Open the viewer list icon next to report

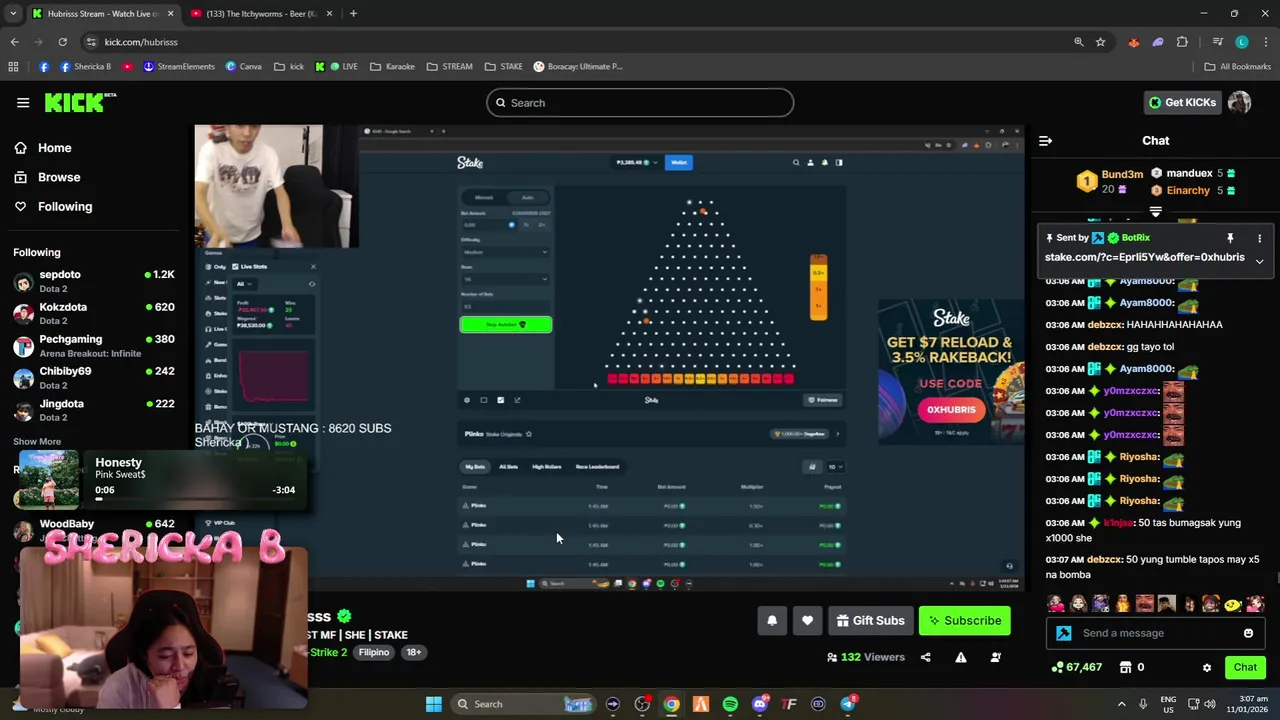pyautogui.click(x=995, y=657)
